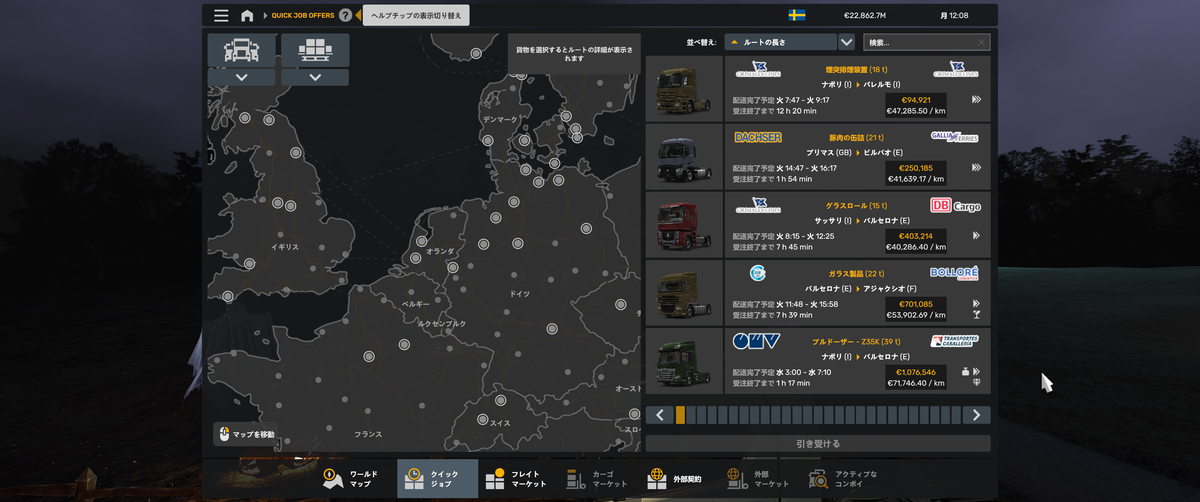Go to previous page of job offers
This screenshot has height=502, width=1200.
(x=659, y=414)
